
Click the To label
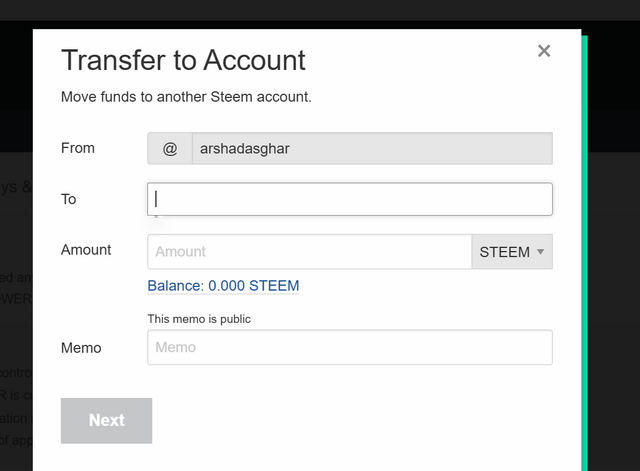click(69, 199)
